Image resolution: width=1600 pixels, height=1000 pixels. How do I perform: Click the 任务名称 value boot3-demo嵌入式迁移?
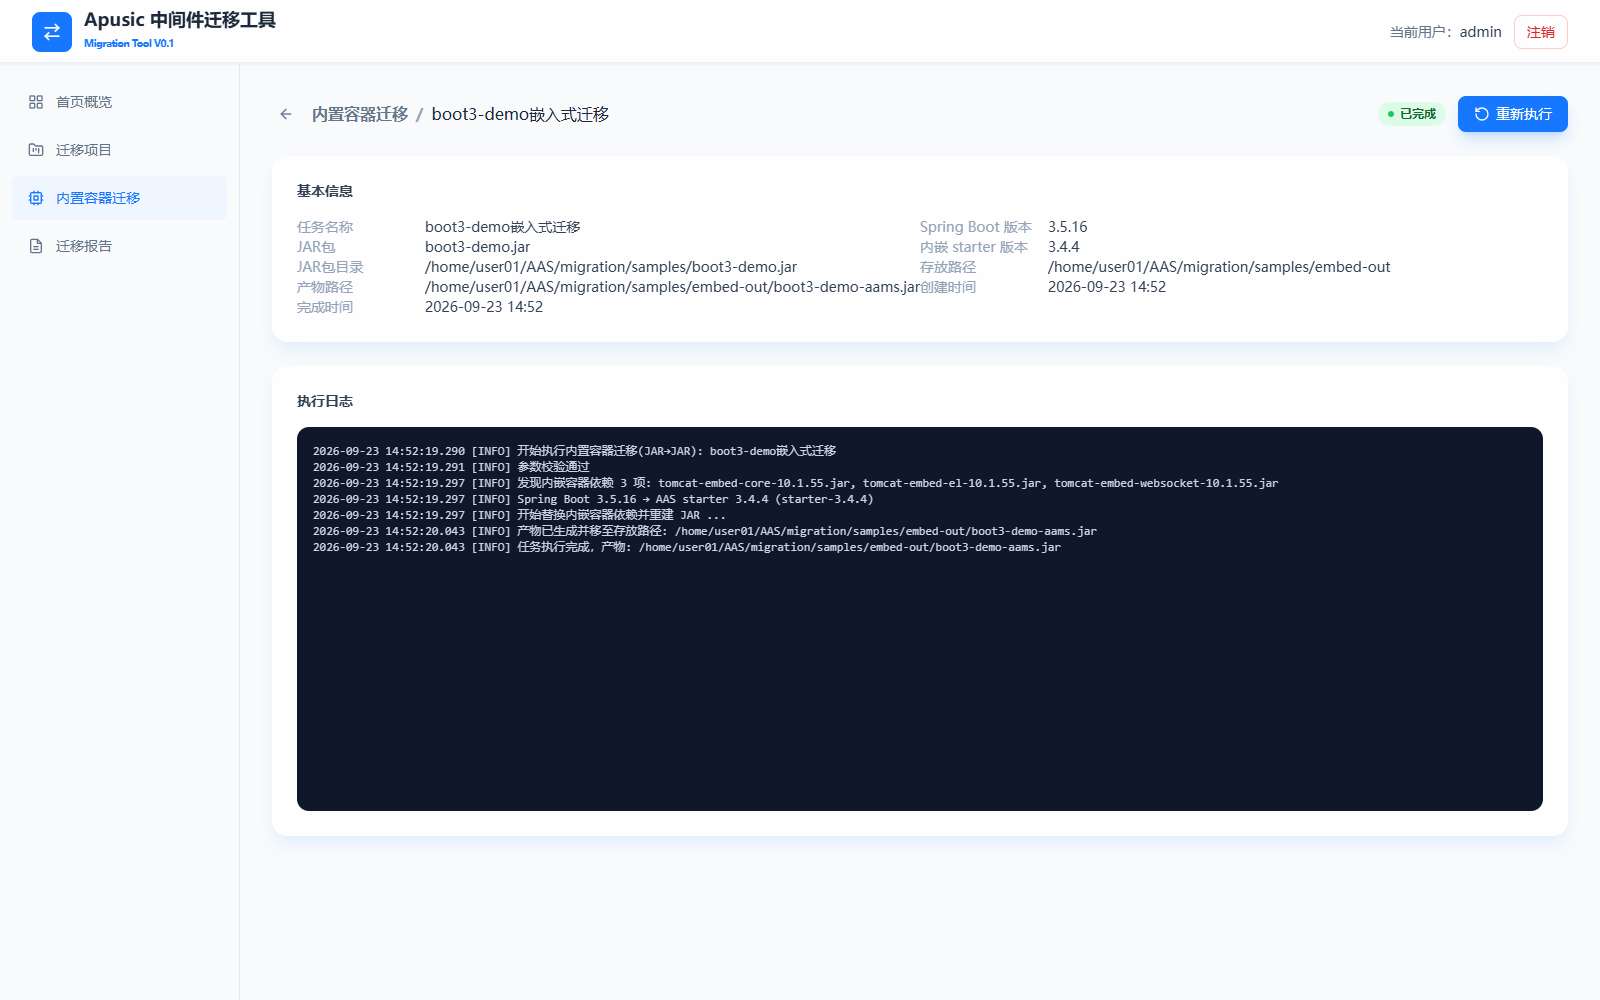[x=503, y=227]
